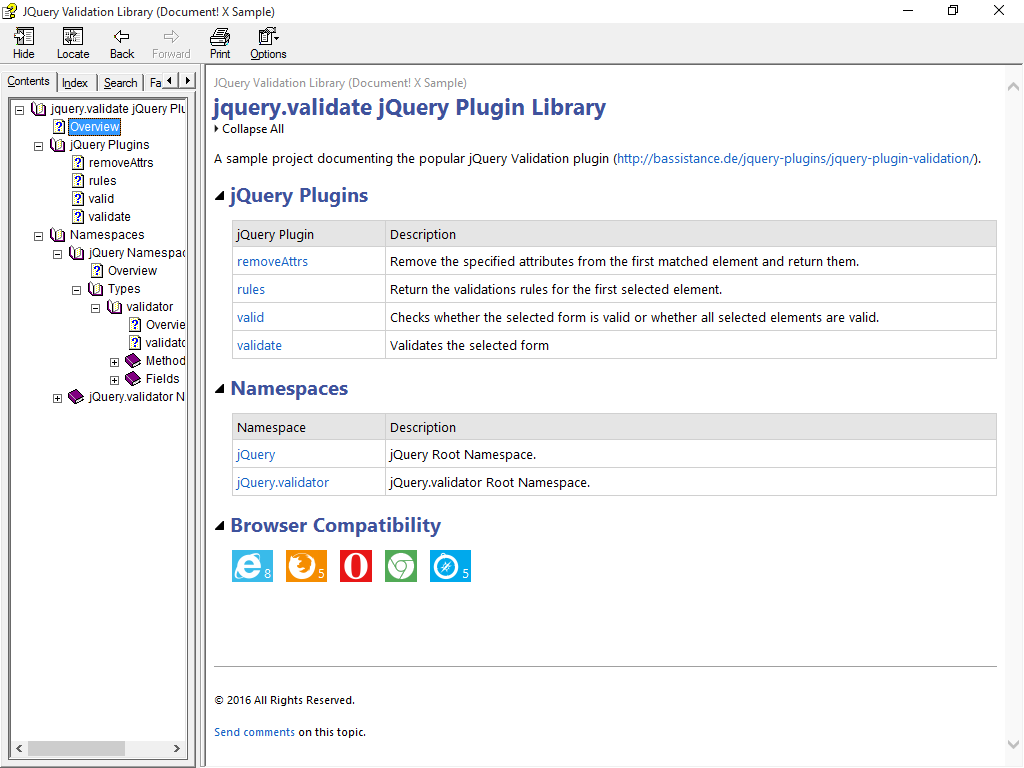Click the Safari compatibility icon
This screenshot has width=1024, height=768.
pos(450,566)
